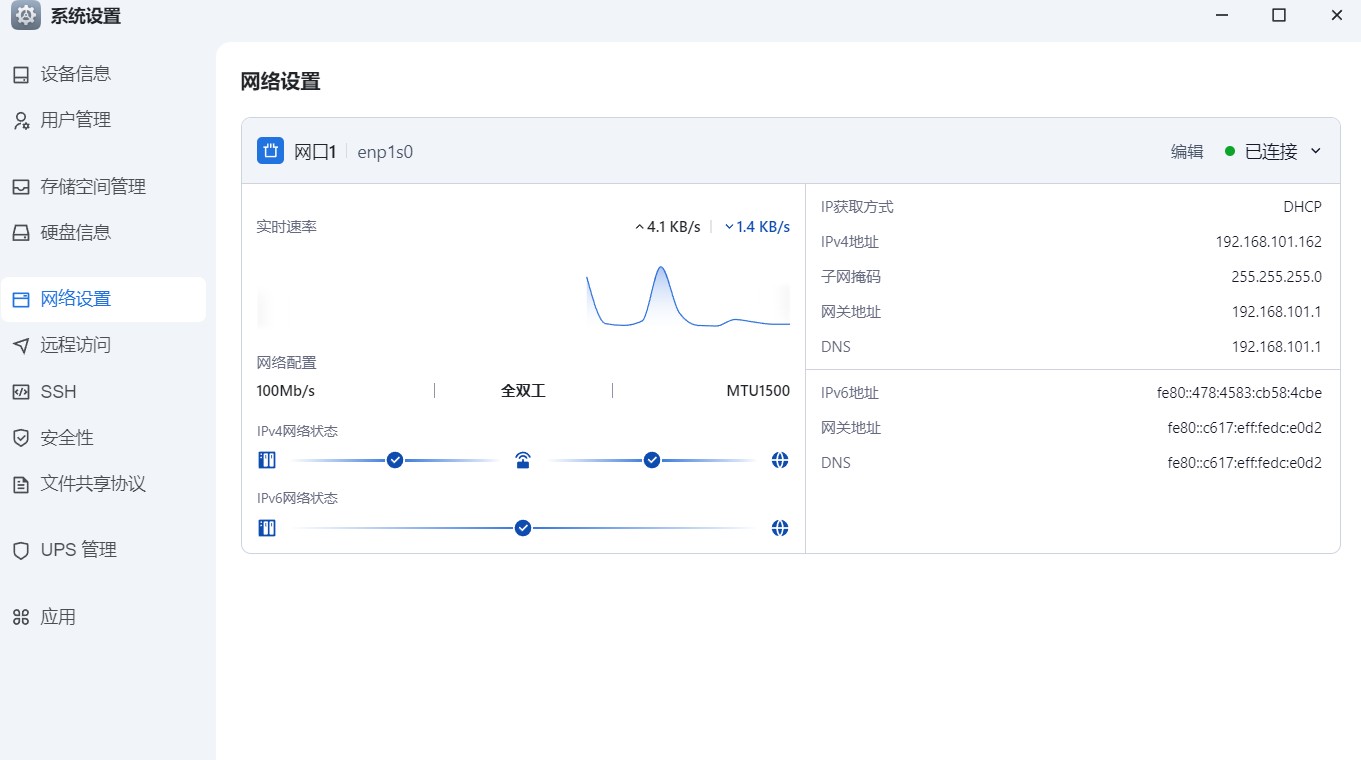
Task: Click the 全双工 duplex value
Action: pos(523,391)
